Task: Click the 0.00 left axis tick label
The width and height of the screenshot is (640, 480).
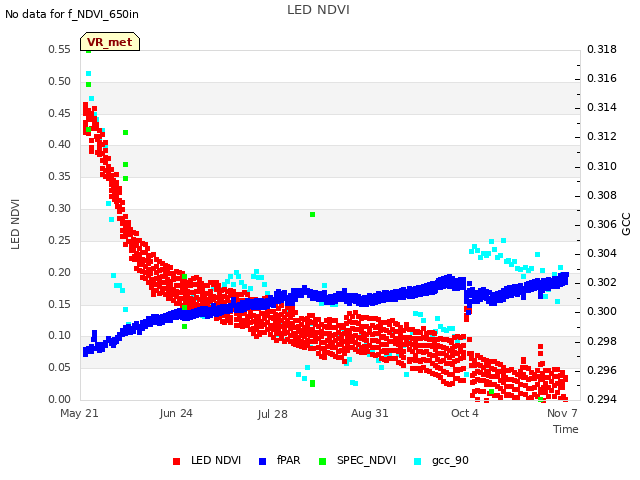Action: tap(60, 399)
